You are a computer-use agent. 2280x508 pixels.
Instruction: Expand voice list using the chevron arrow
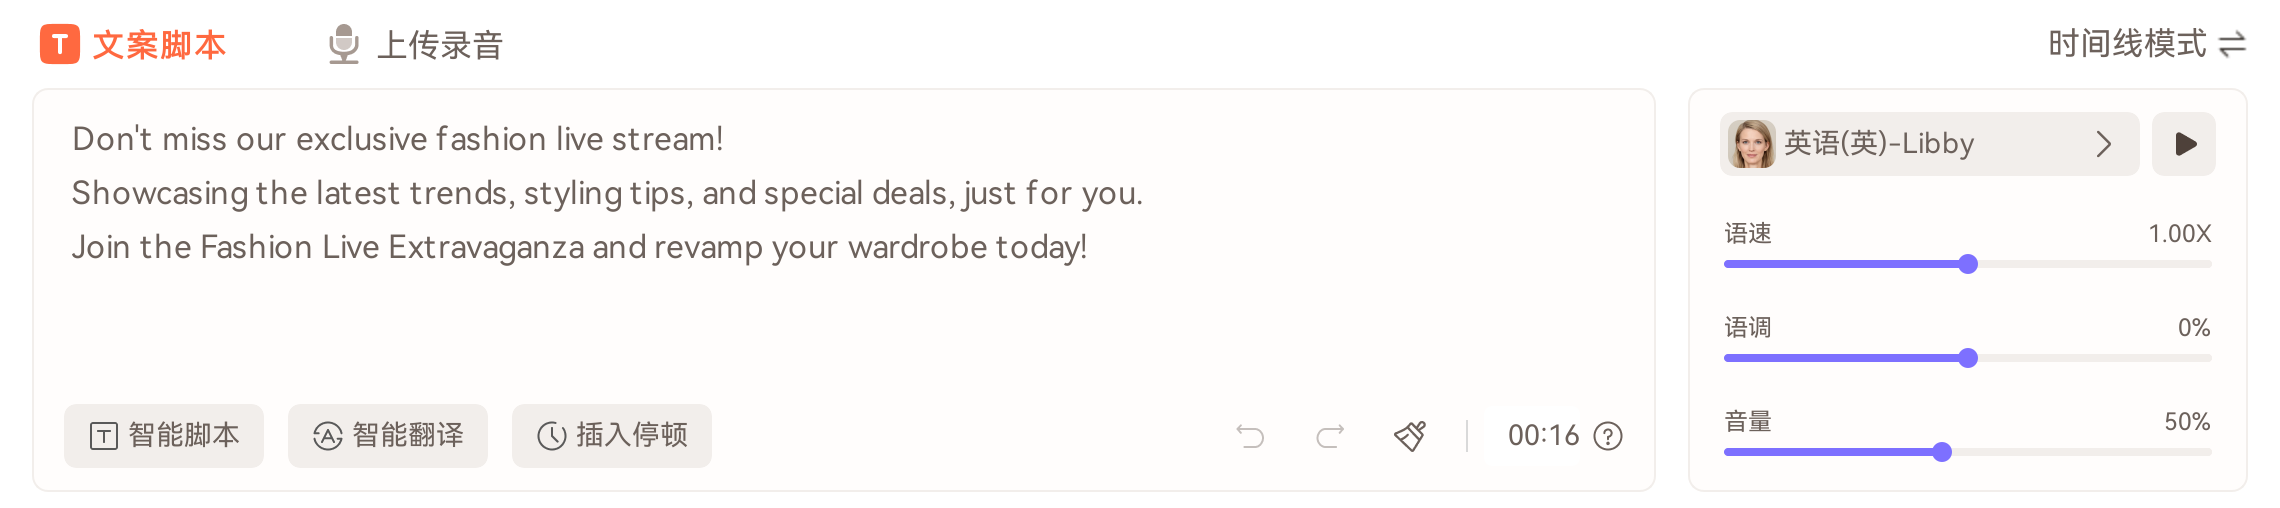[x=2104, y=144]
